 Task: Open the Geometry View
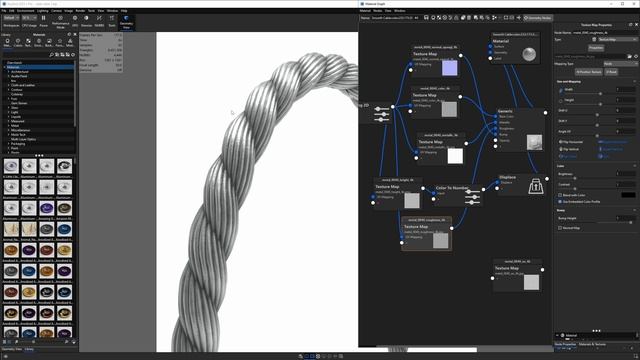click(126, 21)
